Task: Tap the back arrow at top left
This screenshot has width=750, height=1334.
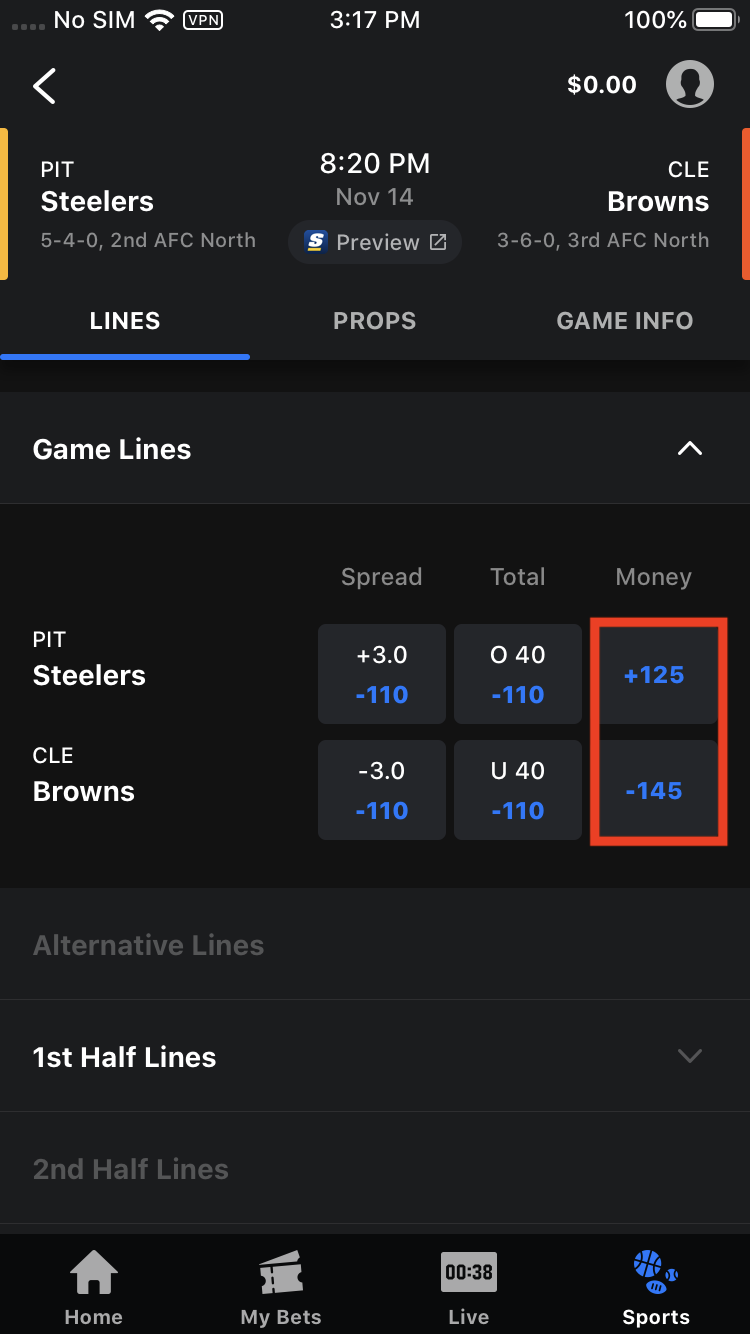Action: pos(44,86)
